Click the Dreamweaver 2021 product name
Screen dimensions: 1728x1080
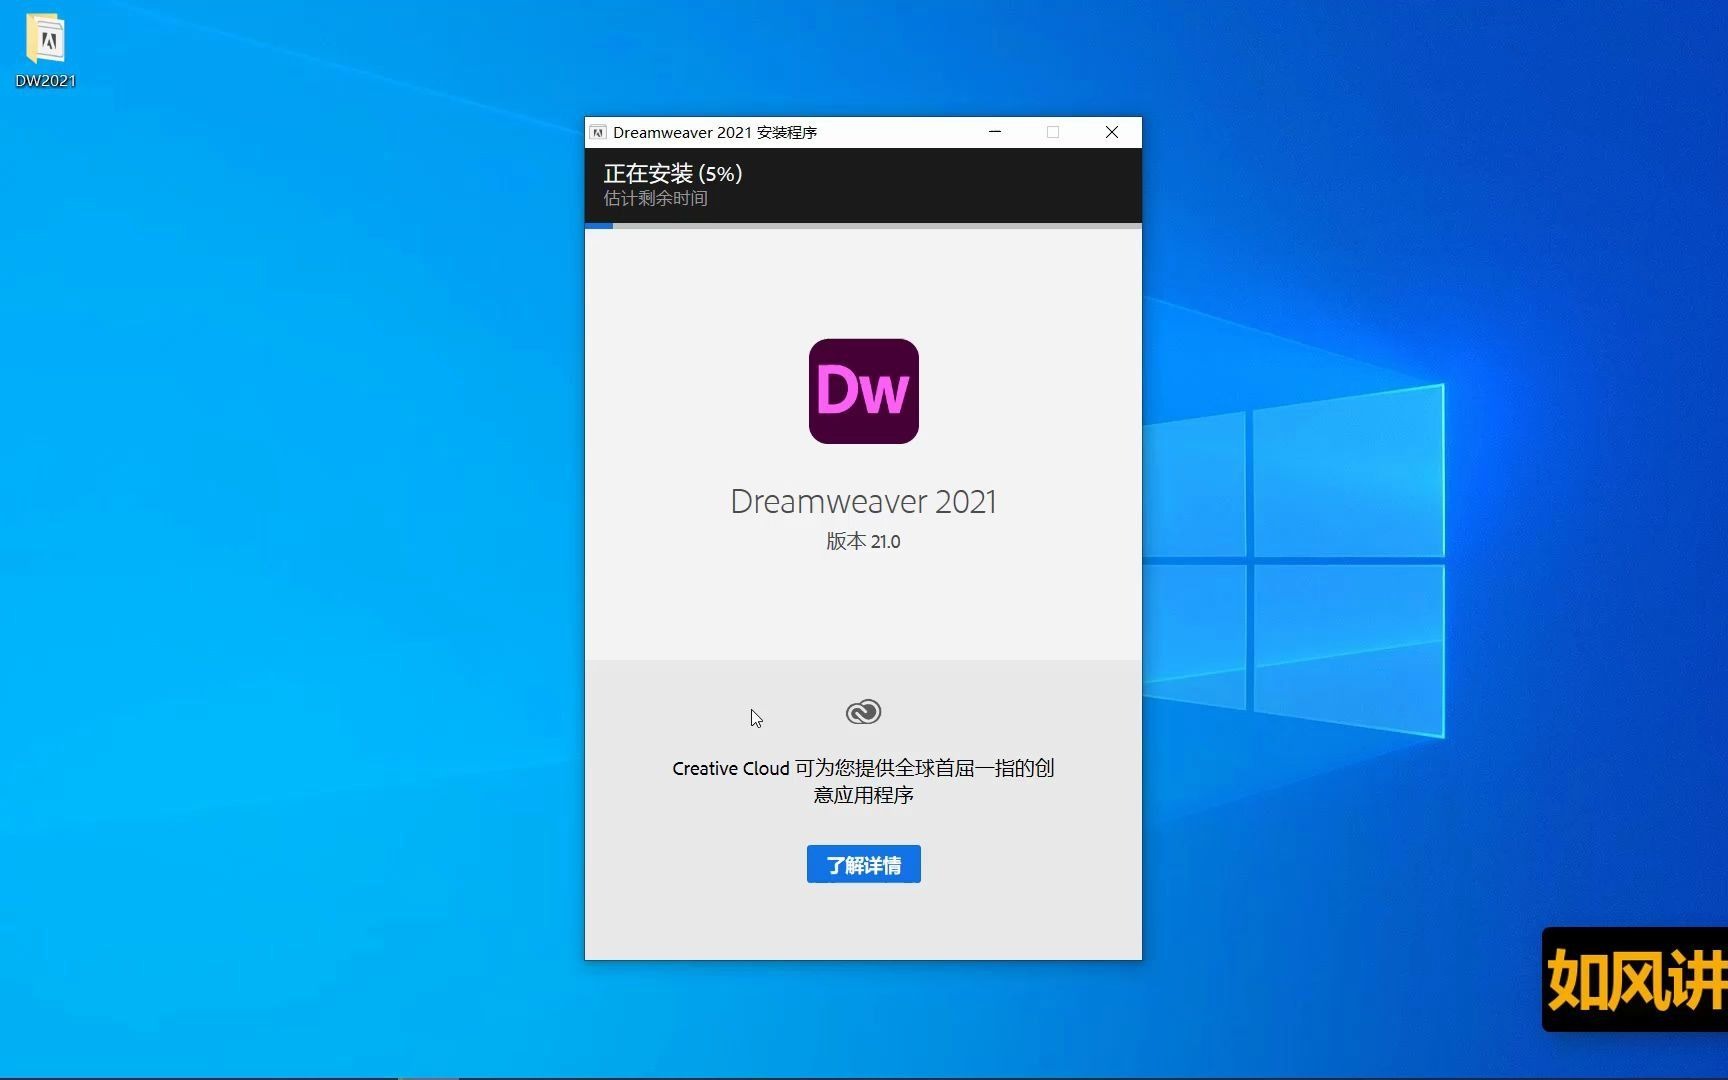click(x=863, y=501)
